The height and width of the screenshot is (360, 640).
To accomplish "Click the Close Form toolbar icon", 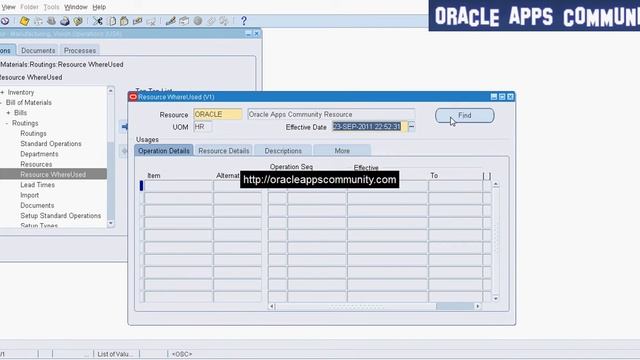I will click(78, 21).
